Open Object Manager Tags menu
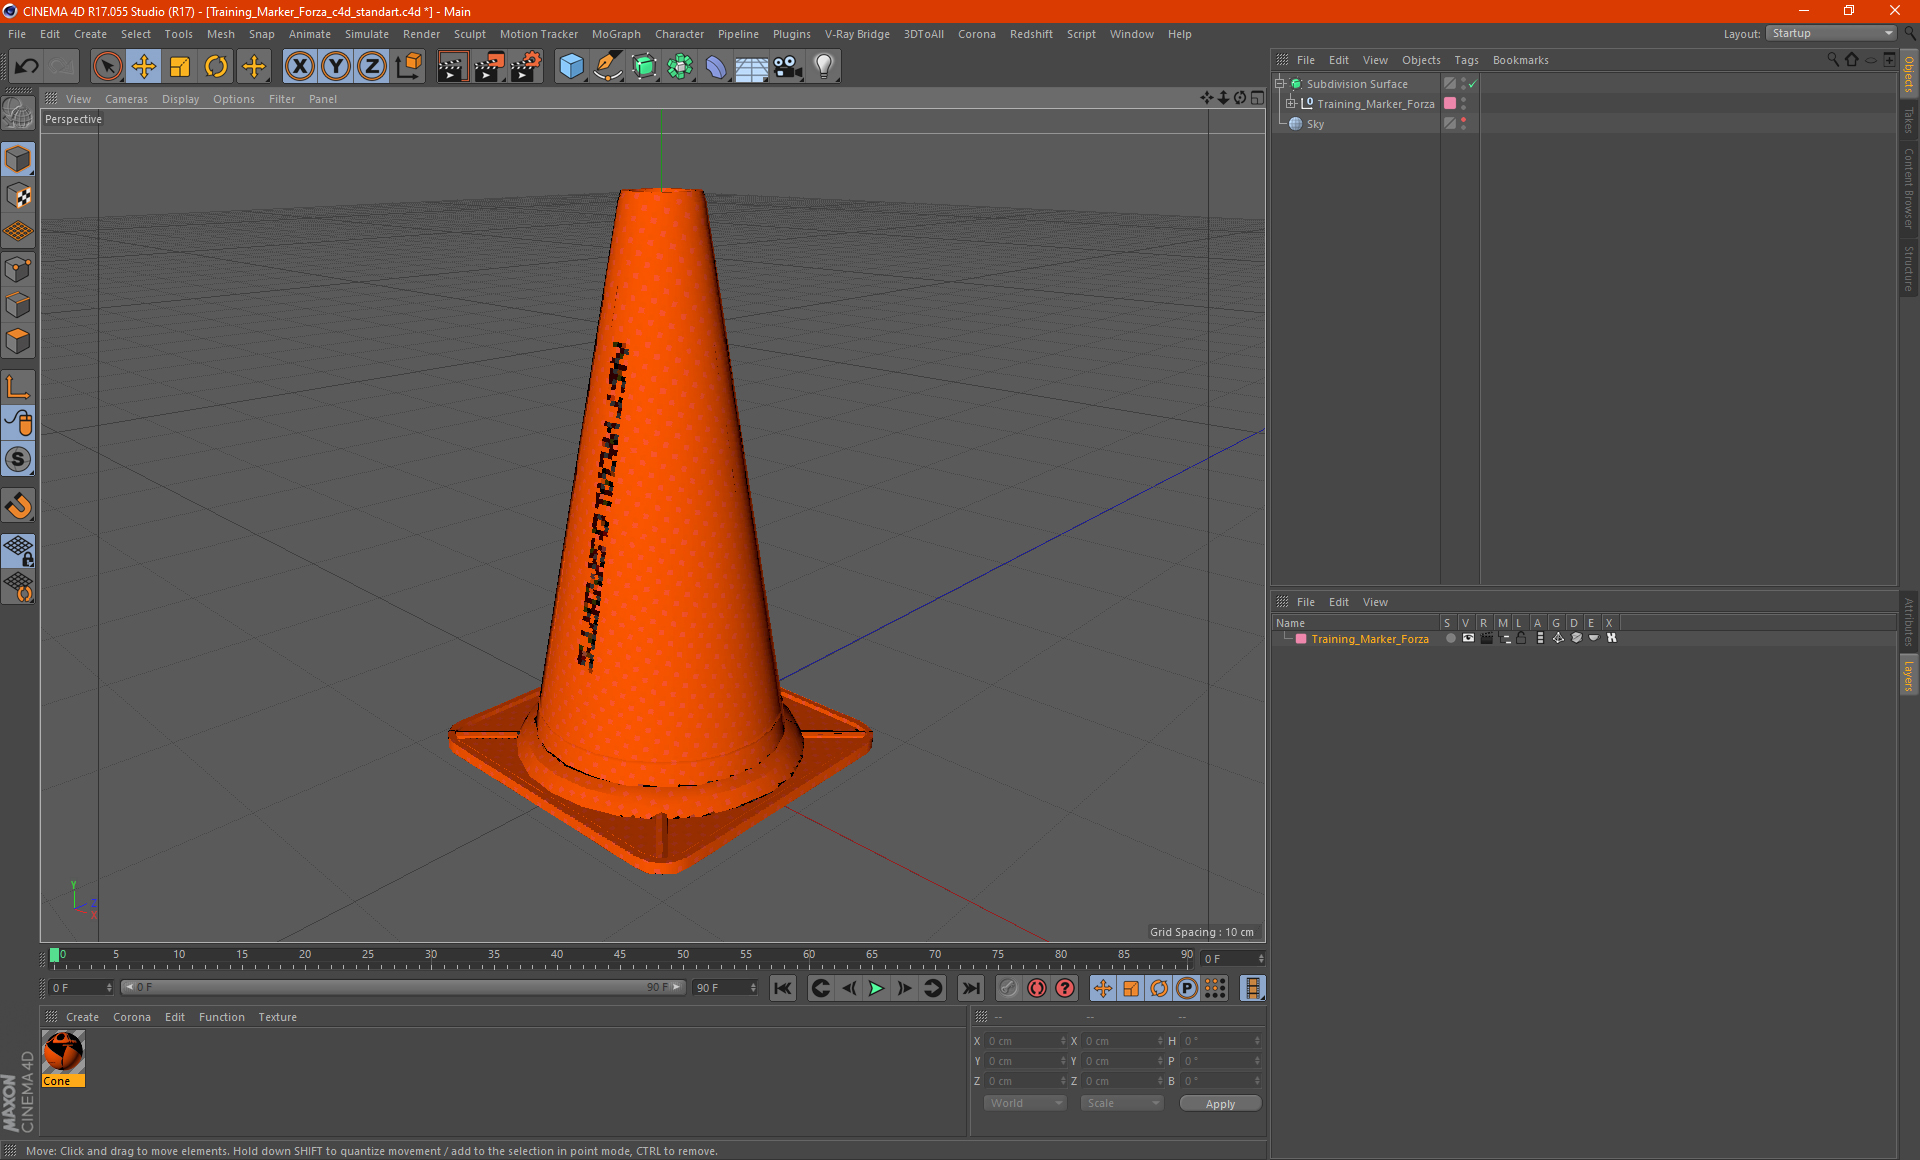This screenshot has width=1920, height=1160. tap(1466, 60)
